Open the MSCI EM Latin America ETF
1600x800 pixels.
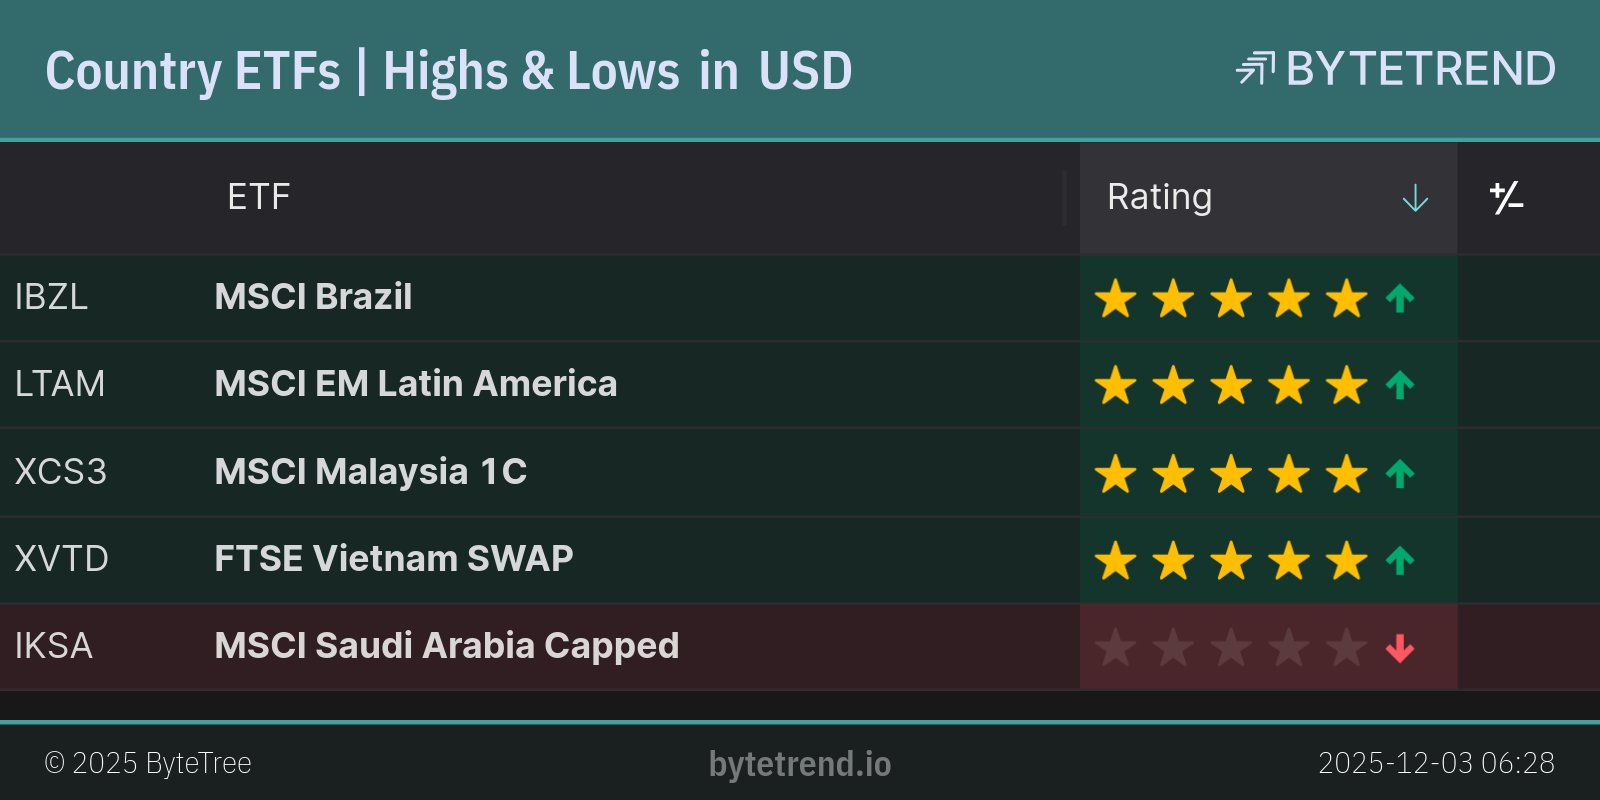pos(415,384)
